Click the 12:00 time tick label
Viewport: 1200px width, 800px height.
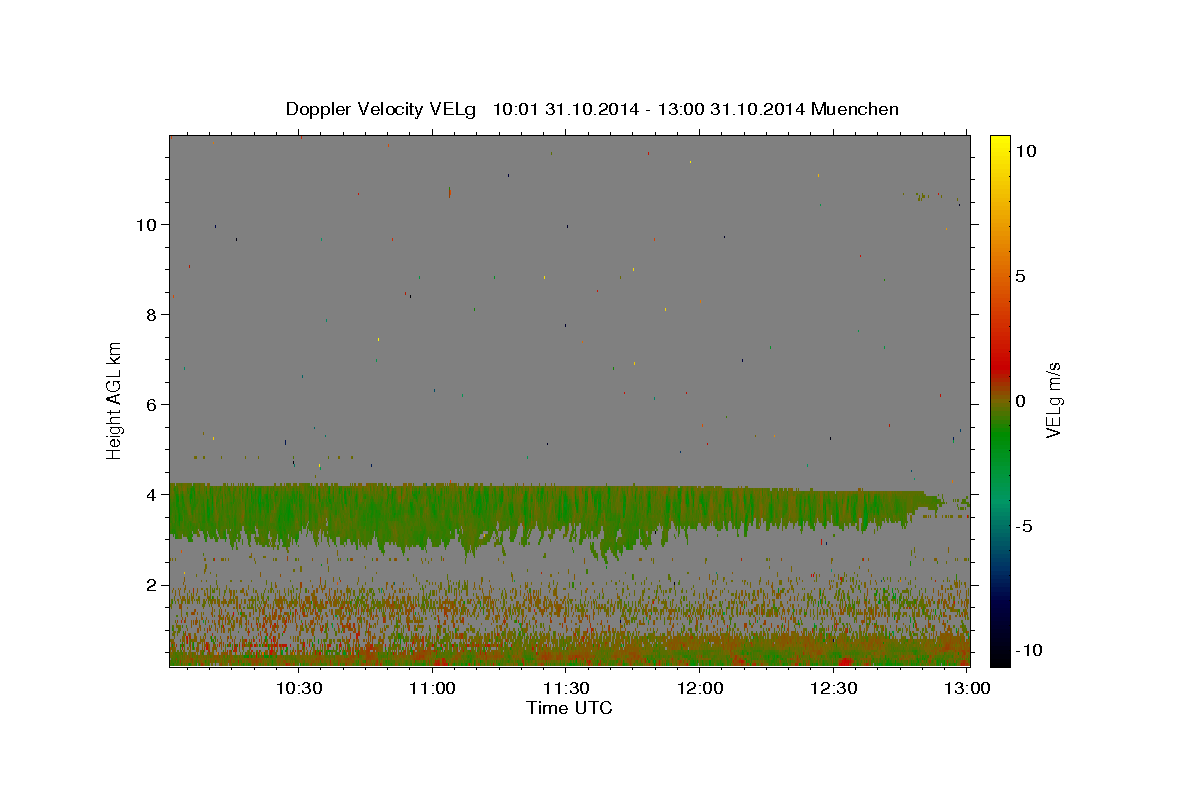click(700, 688)
